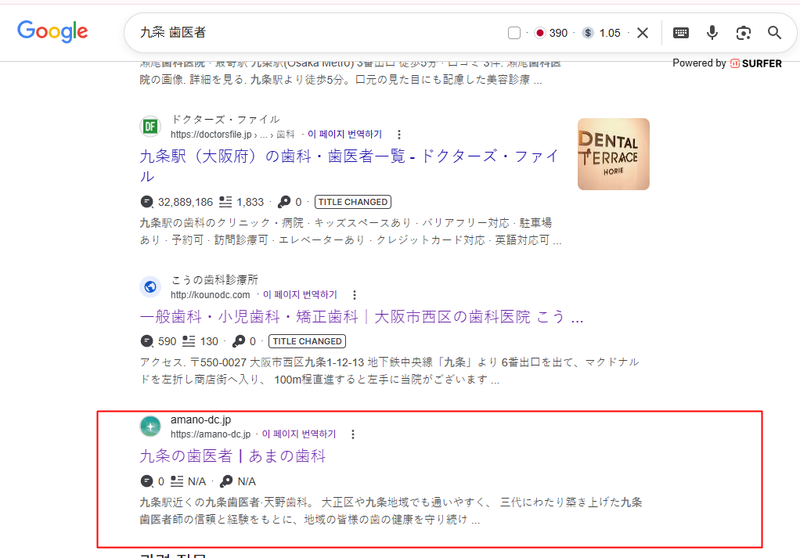The width and height of the screenshot is (800, 558).
Task: Click the amano-dc.jp green favicon
Action: click(150, 426)
